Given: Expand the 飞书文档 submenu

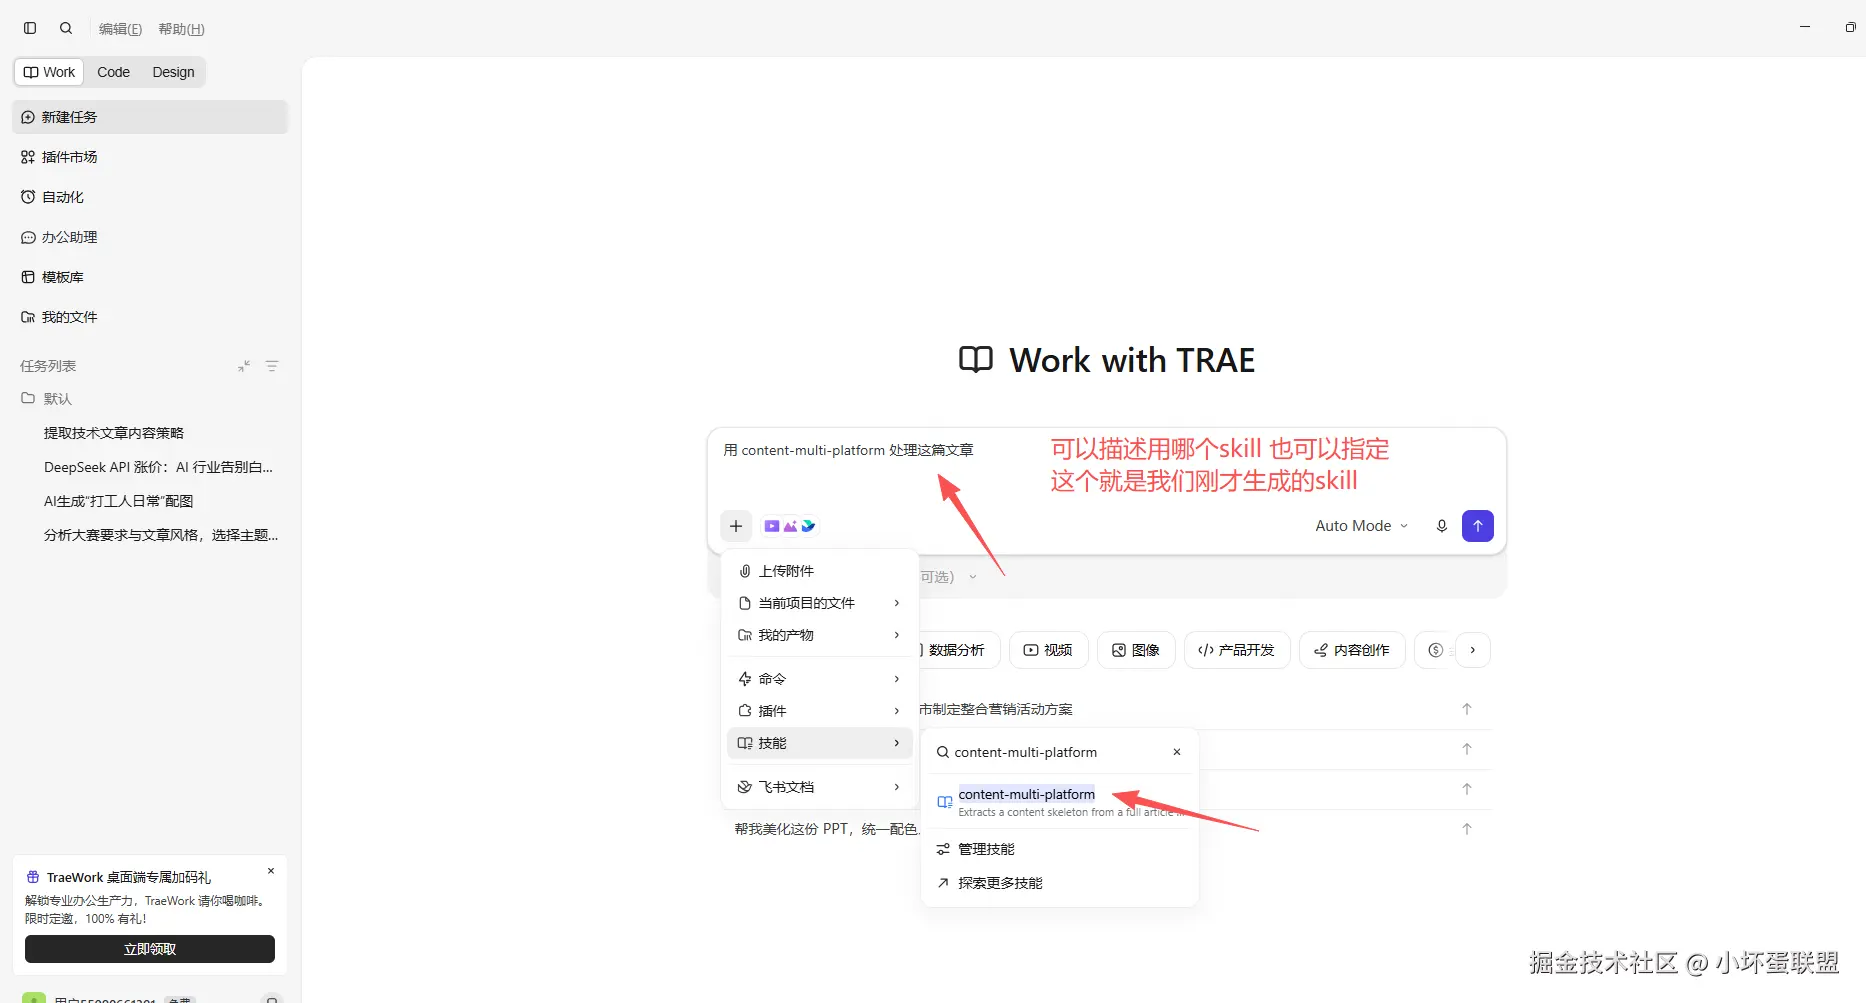Looking at the screenshot, I should [x=819, y=787].
